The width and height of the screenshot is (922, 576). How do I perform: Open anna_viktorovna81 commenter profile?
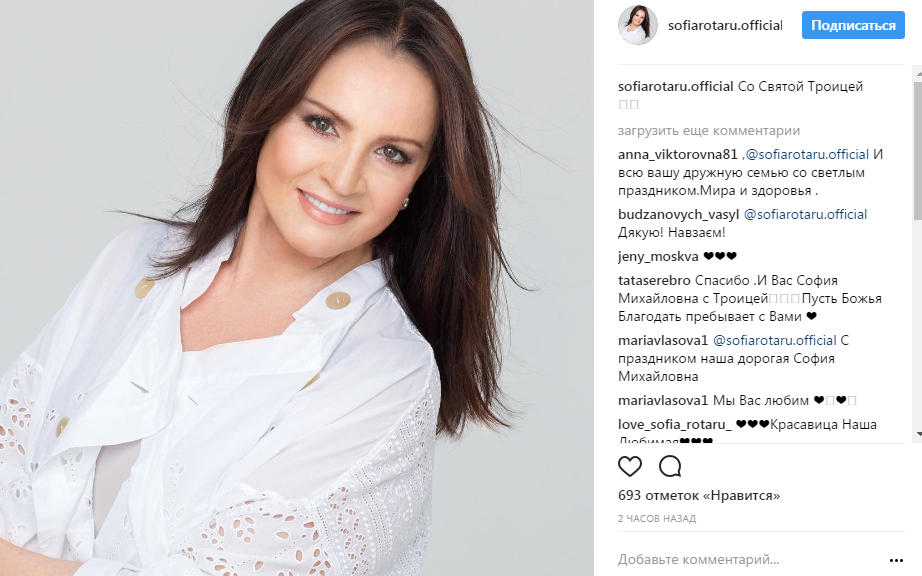coord(677,154)
